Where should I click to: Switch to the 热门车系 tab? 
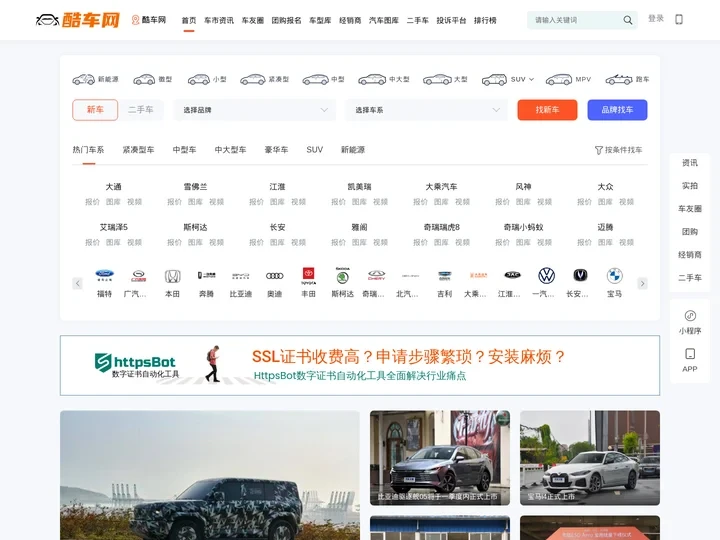point(88,150)
